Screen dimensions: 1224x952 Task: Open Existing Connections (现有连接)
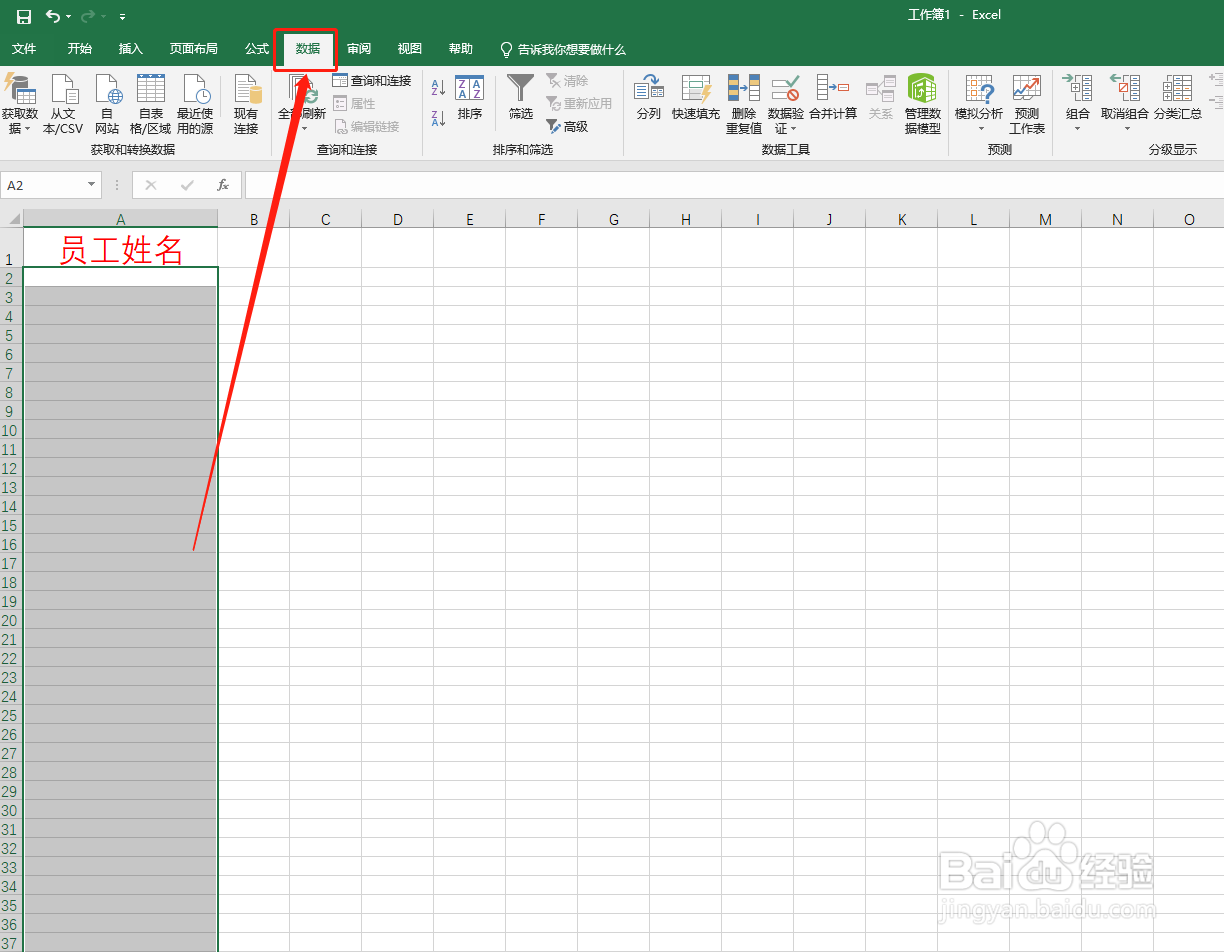point(246,105)
